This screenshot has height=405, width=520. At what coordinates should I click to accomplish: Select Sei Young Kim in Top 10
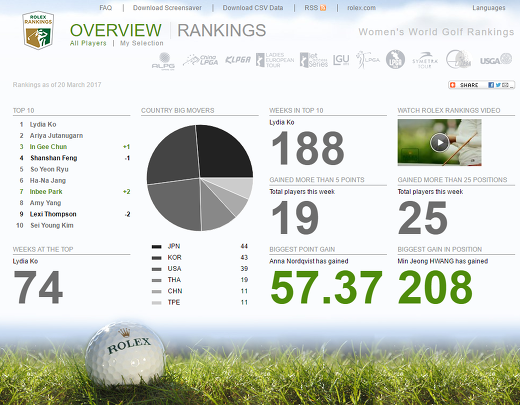pos(52,225)
